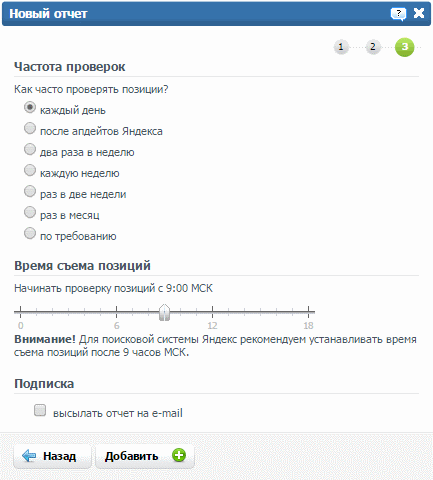Enable высылать отчет на e-mail checkbox
The image size is (433, 480).
(40, 410)
